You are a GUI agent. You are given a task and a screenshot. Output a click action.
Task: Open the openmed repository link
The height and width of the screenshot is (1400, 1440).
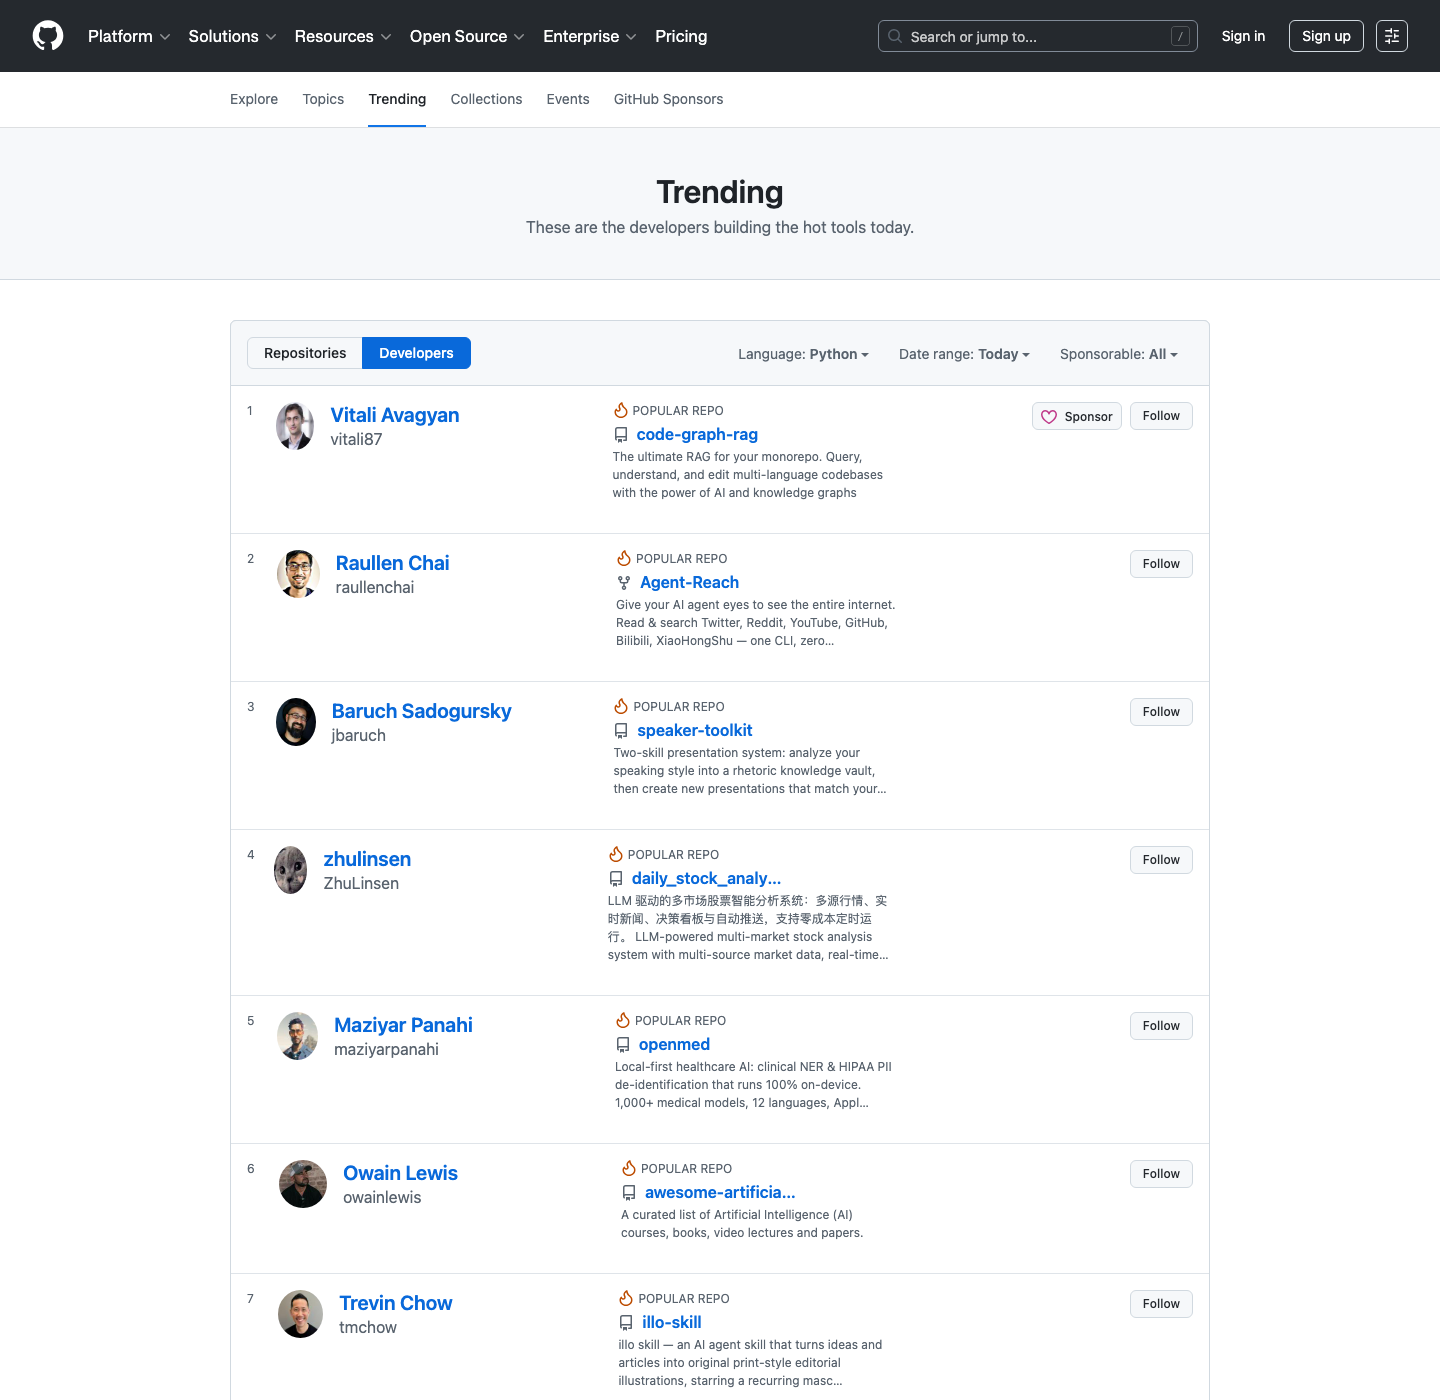(674, 1045)
